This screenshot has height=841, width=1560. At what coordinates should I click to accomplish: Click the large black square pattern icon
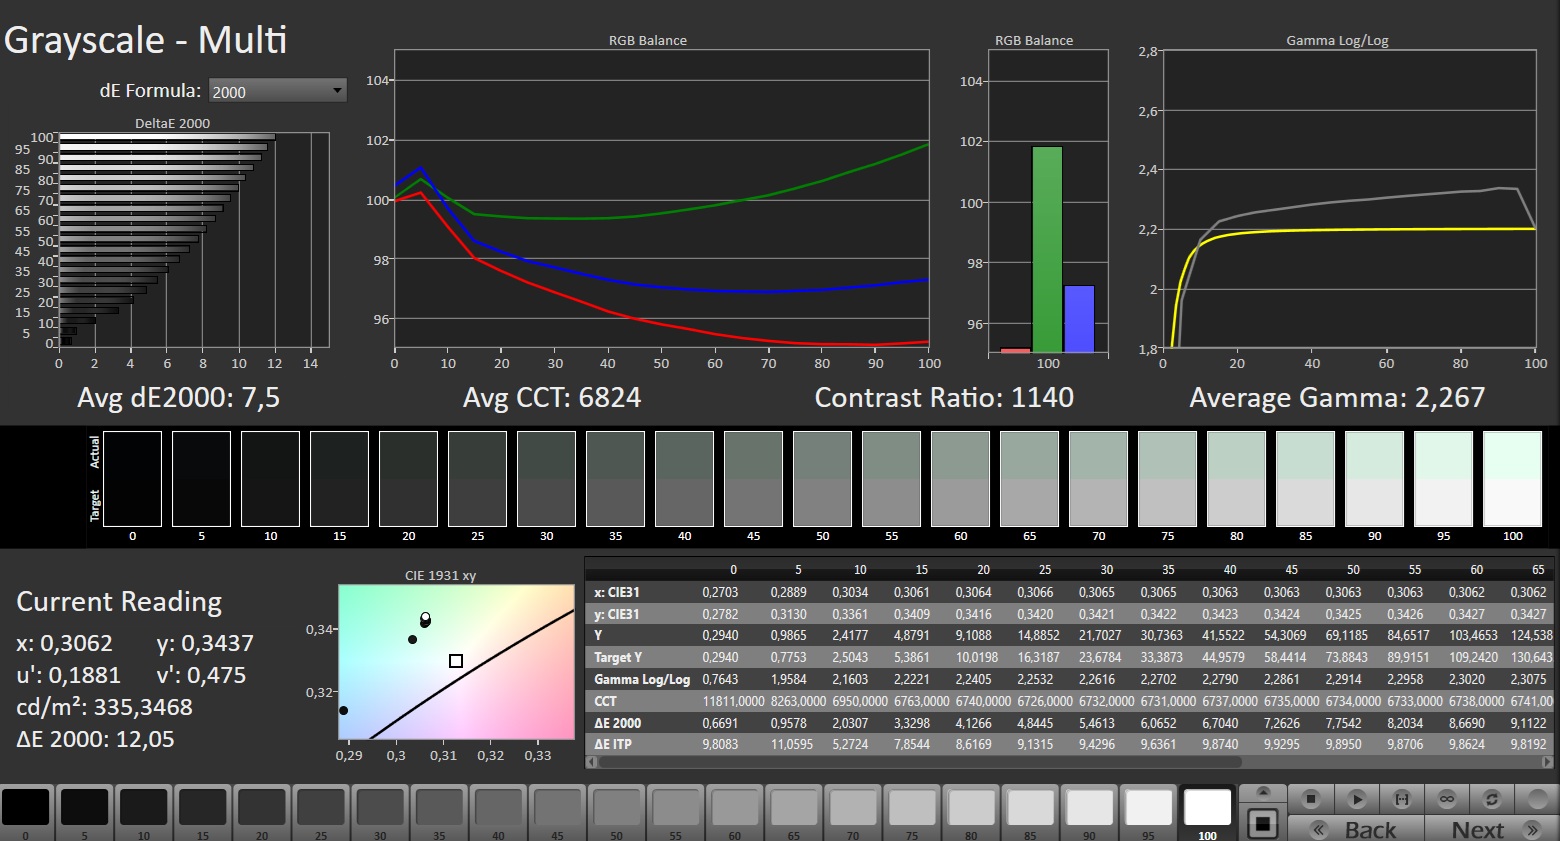1263,824
